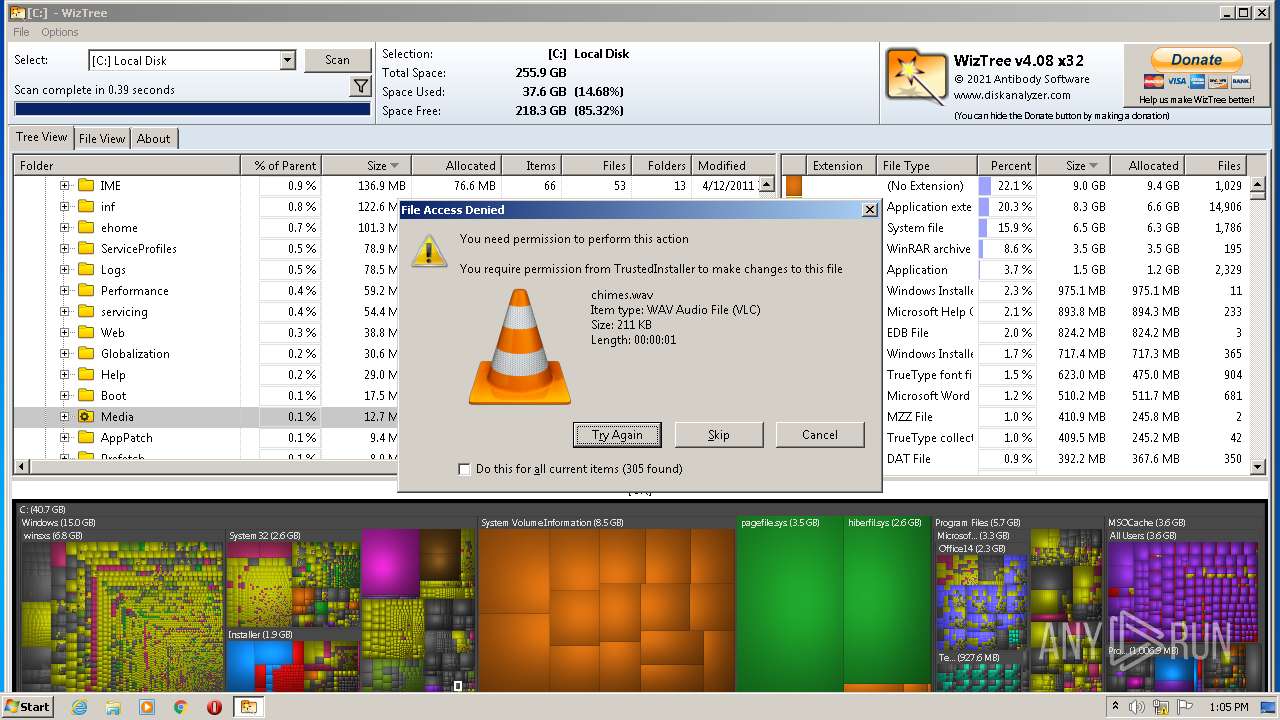
Task: Open Opera from the taskbar
Action: point(214,706)
